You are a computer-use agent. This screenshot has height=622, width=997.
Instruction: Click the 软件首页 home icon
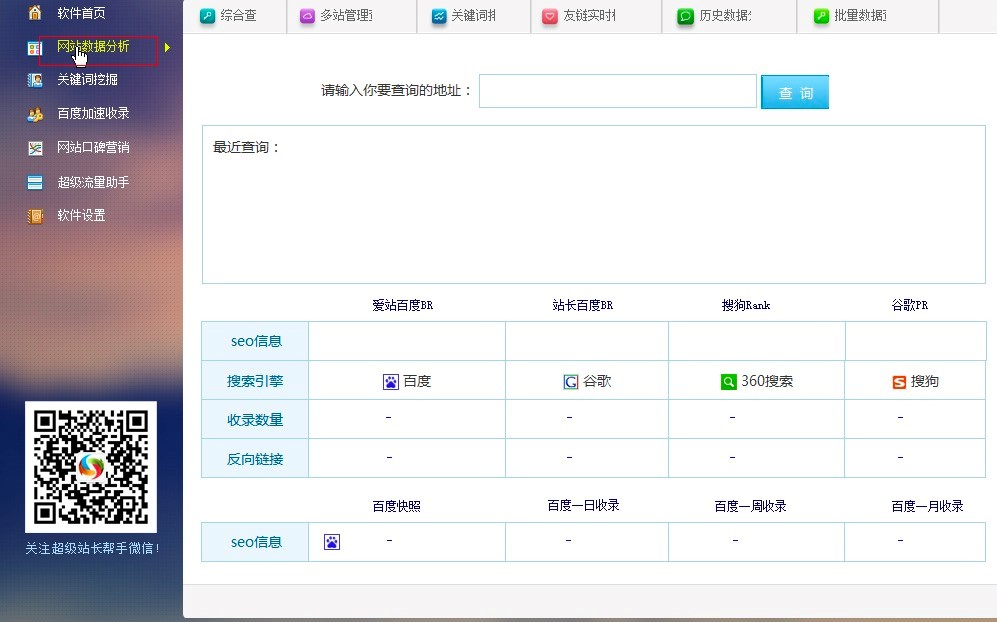click(x=35, y=13)
